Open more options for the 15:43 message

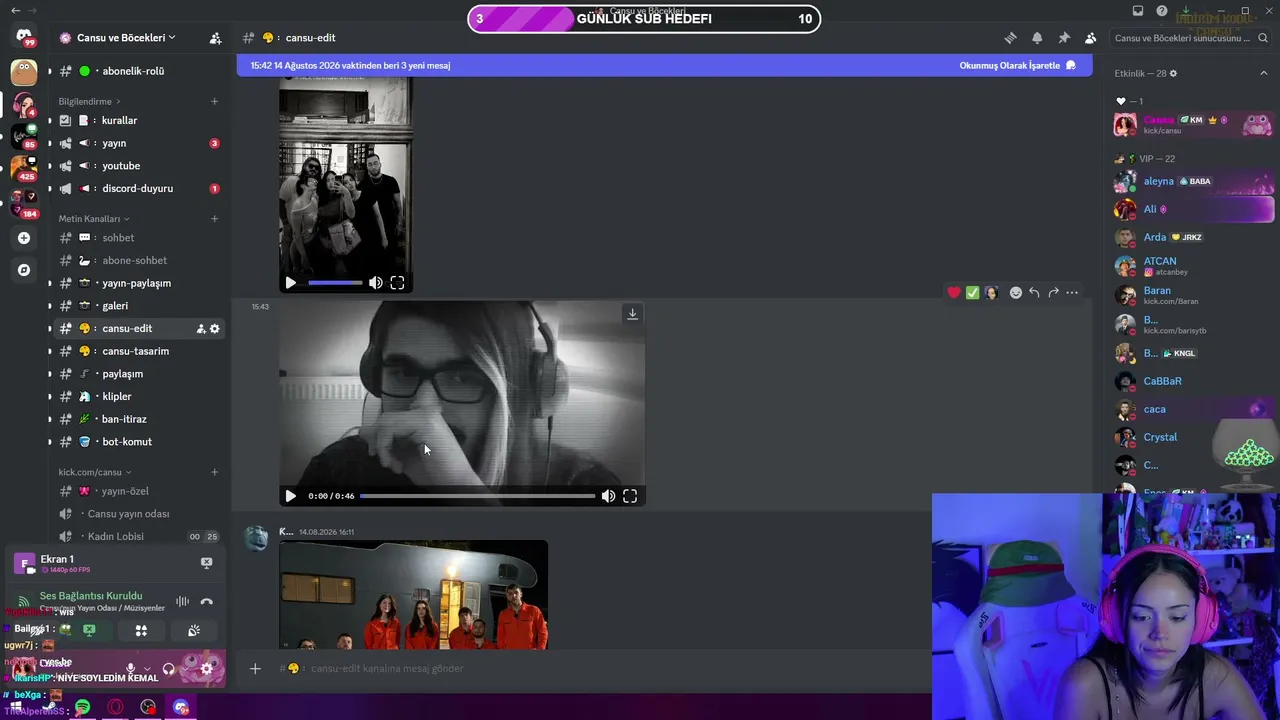1072,293
